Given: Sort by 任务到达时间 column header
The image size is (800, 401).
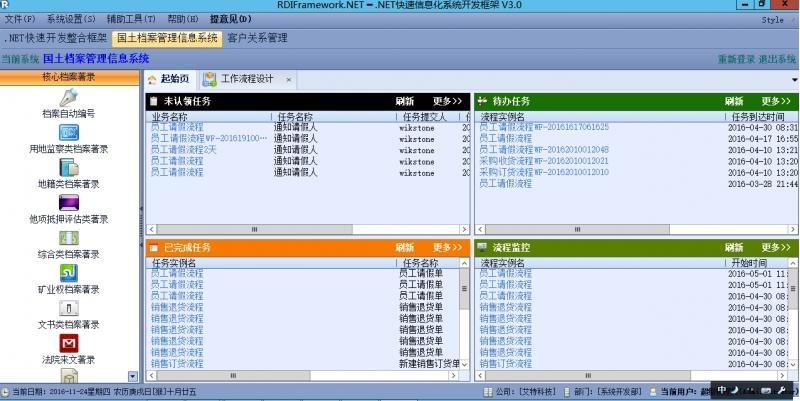Looking at the screenshot, I should [758, 117].
